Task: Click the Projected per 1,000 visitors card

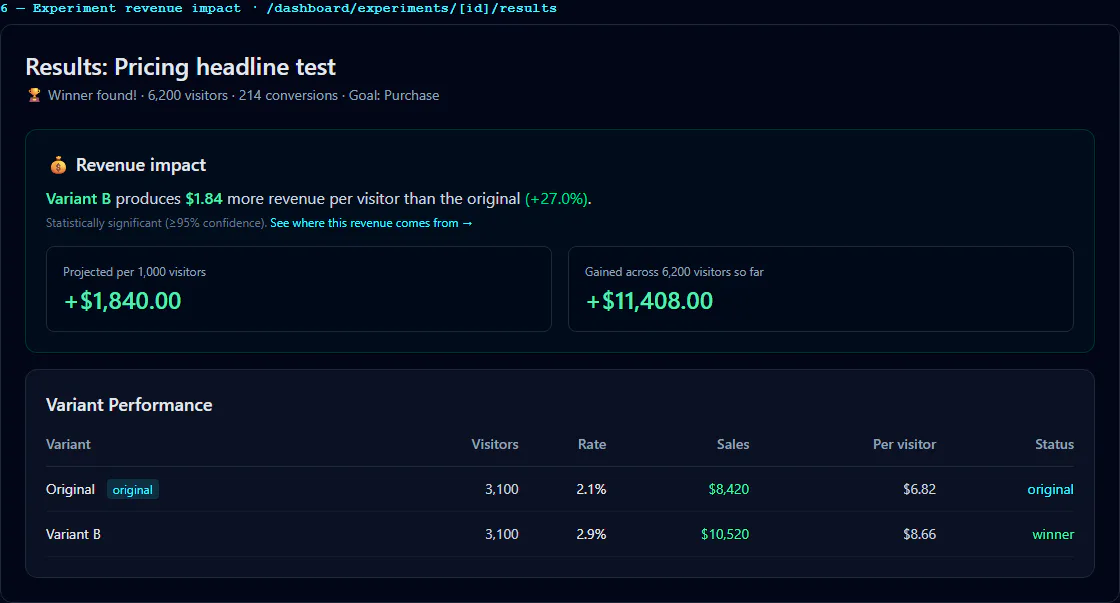Action: [299, 289]
